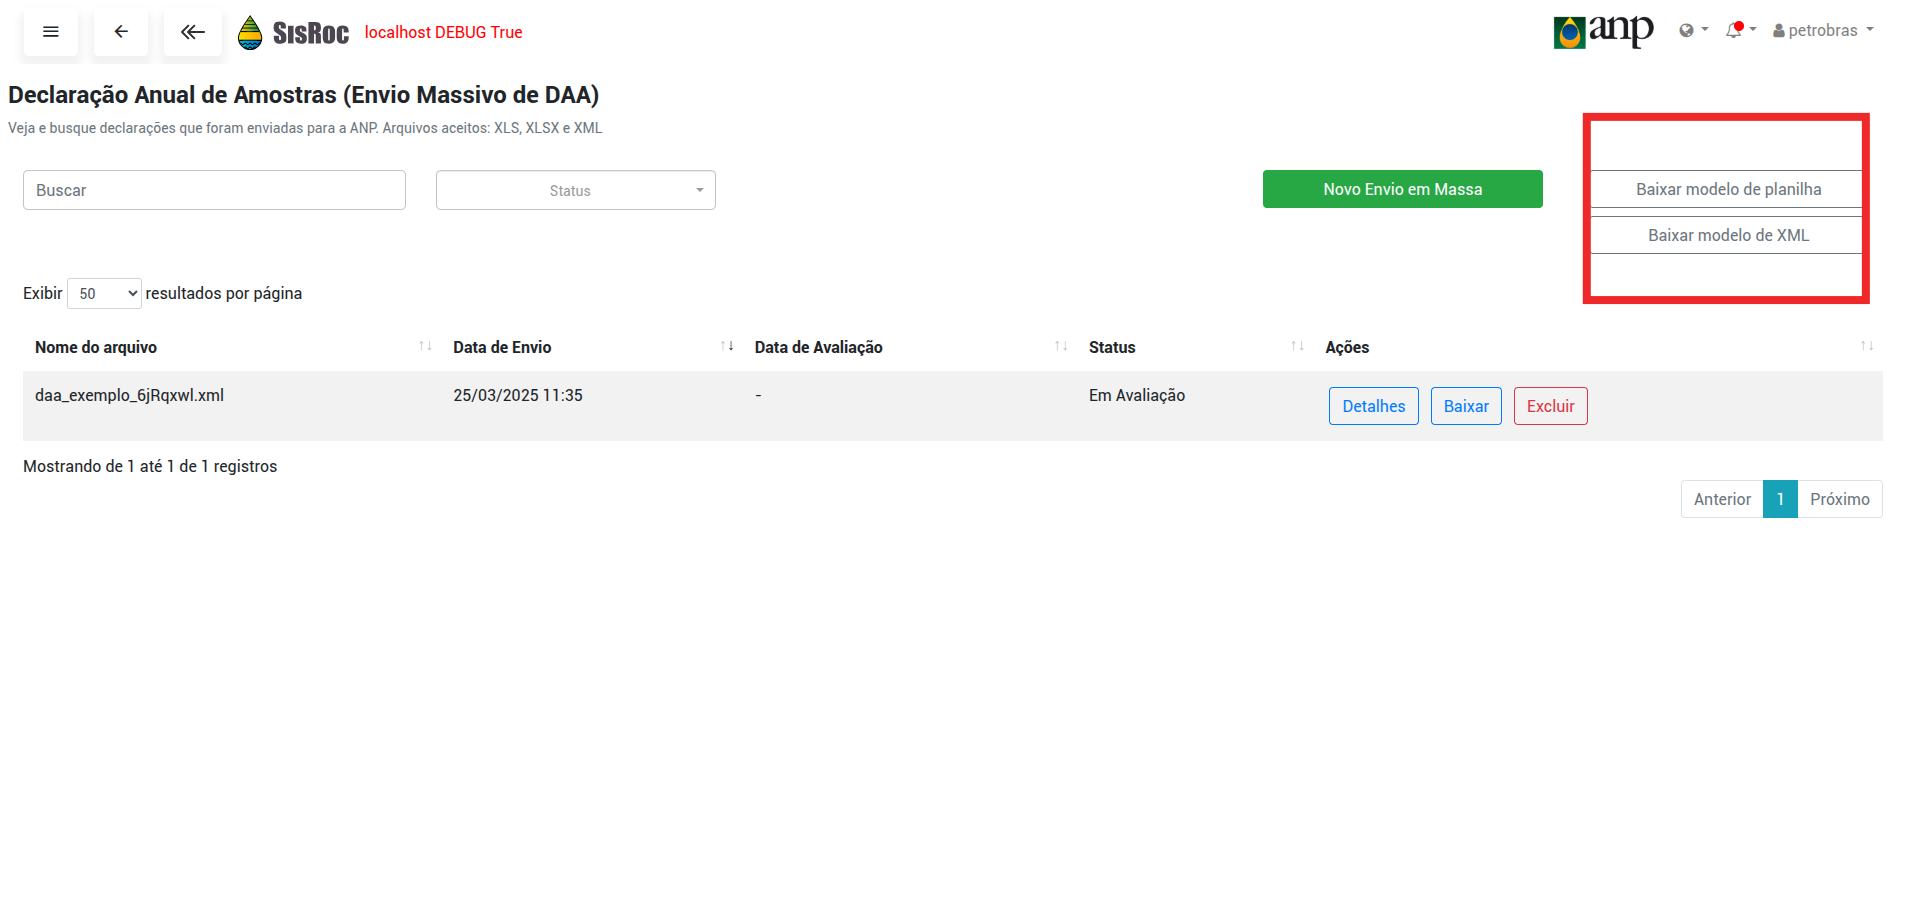
Task: Focus the Buscar search field
Action: point(214,190)
